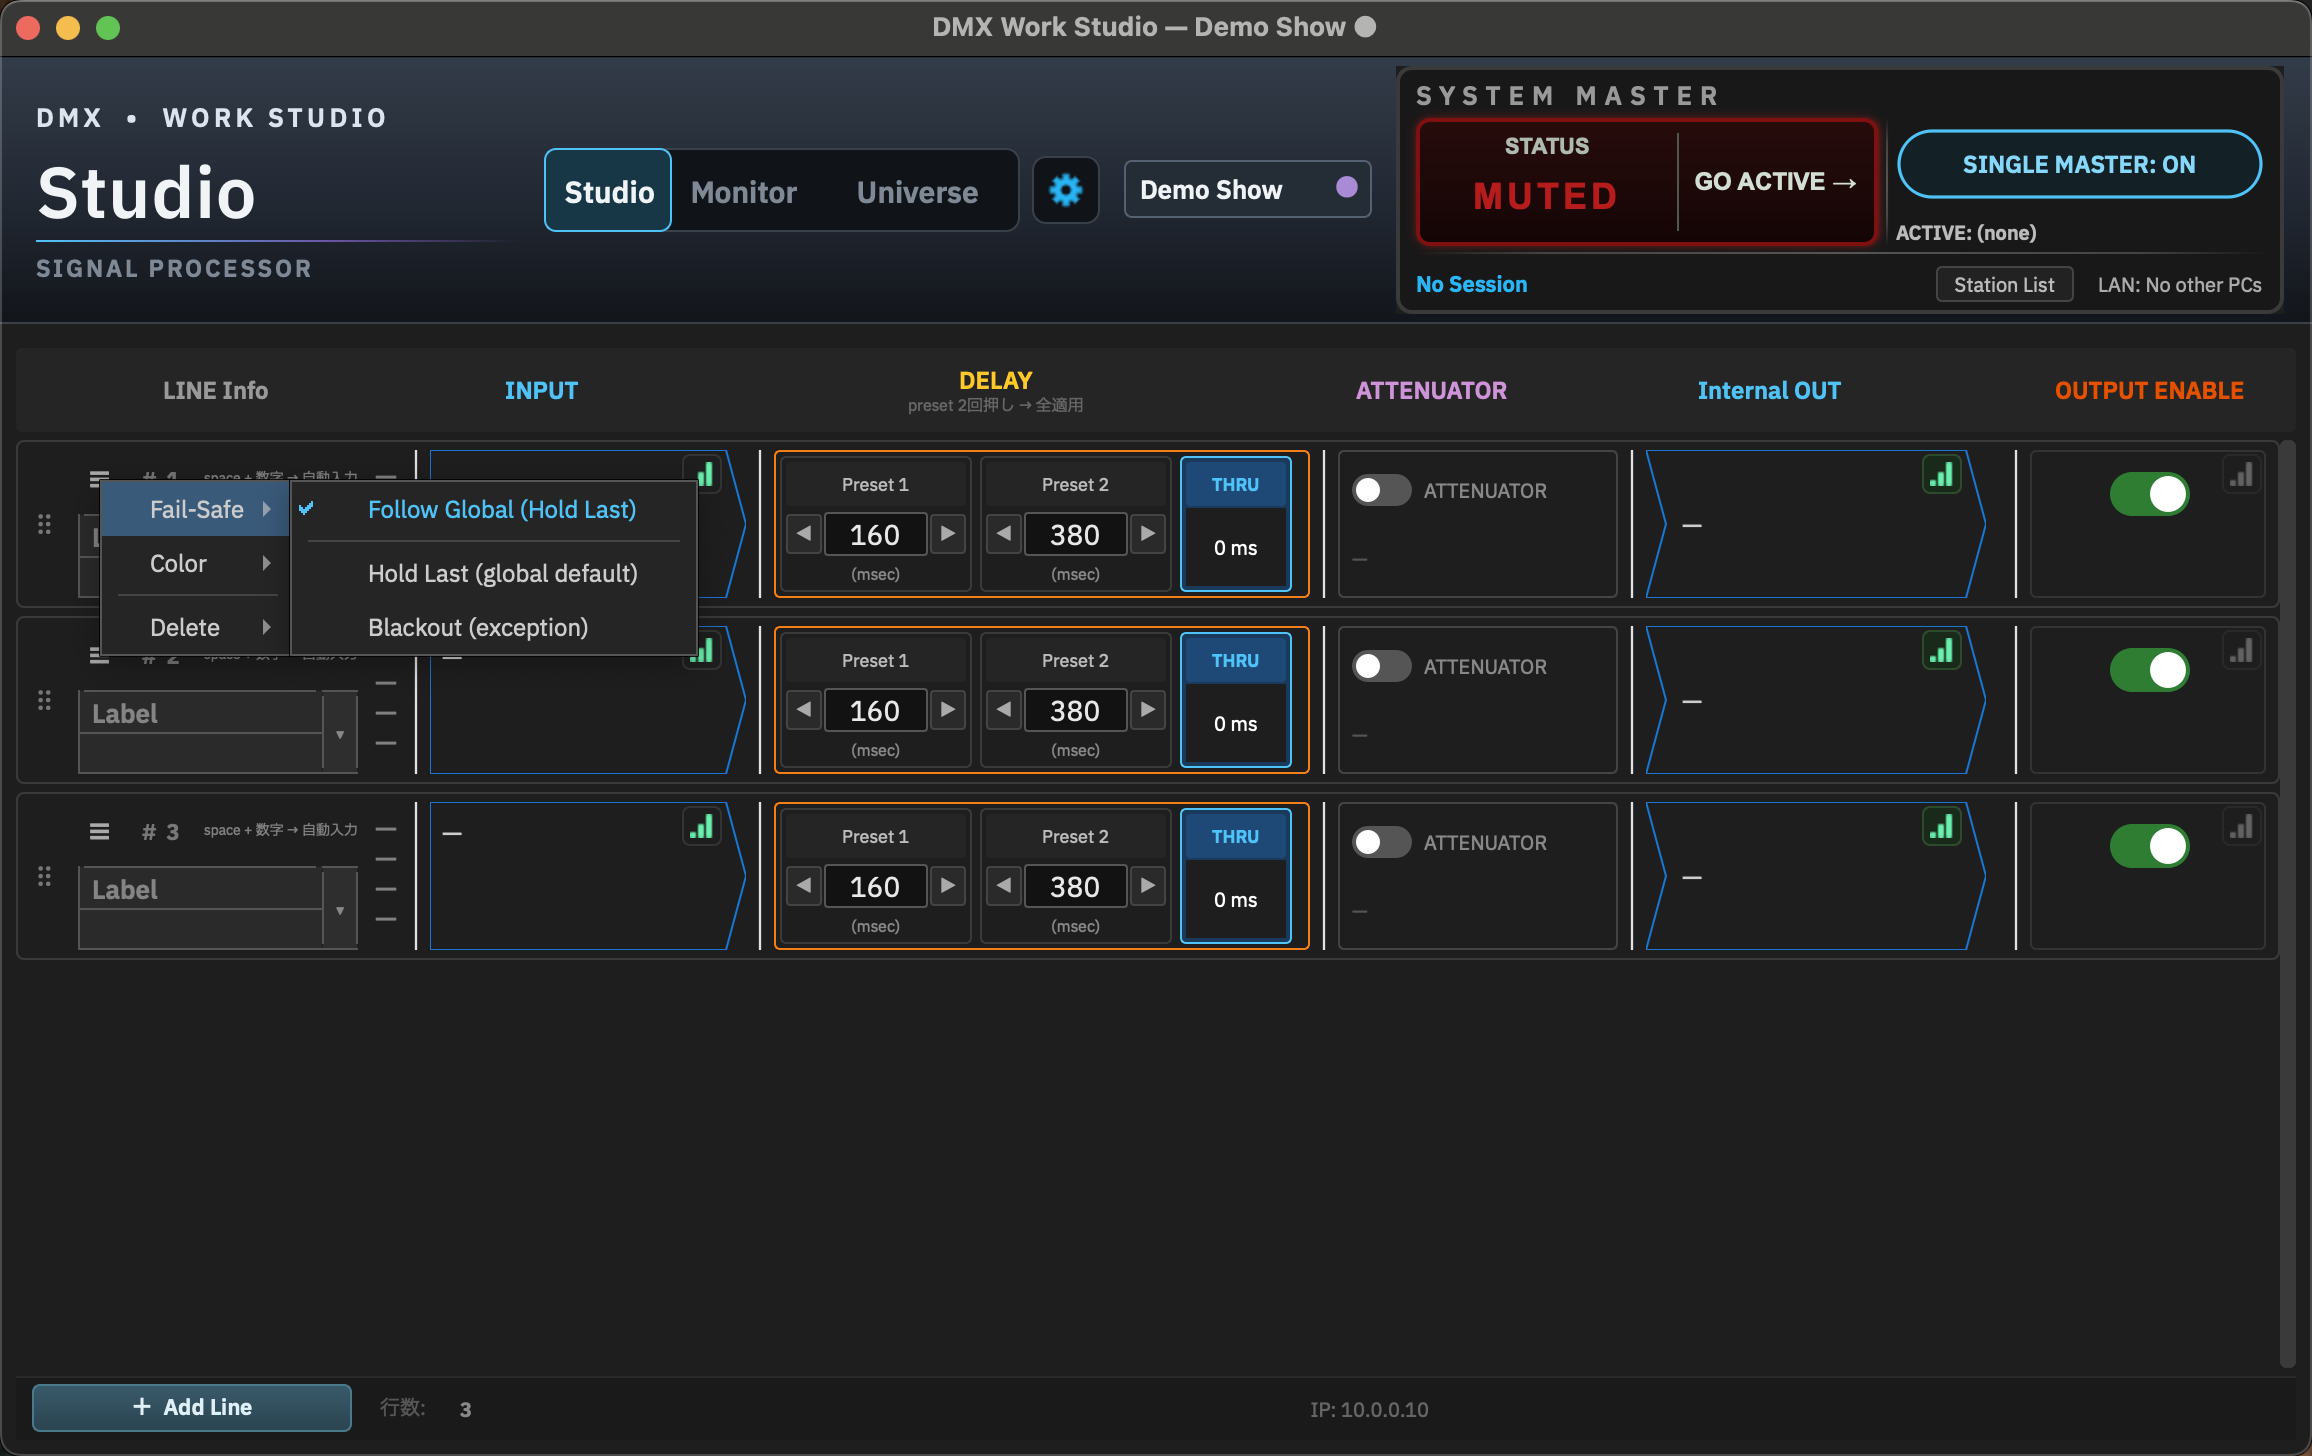Click line 2 Preset 2 value 380
Viewport: 2312px width, 1456px height.
click(x=1075, y=711)
